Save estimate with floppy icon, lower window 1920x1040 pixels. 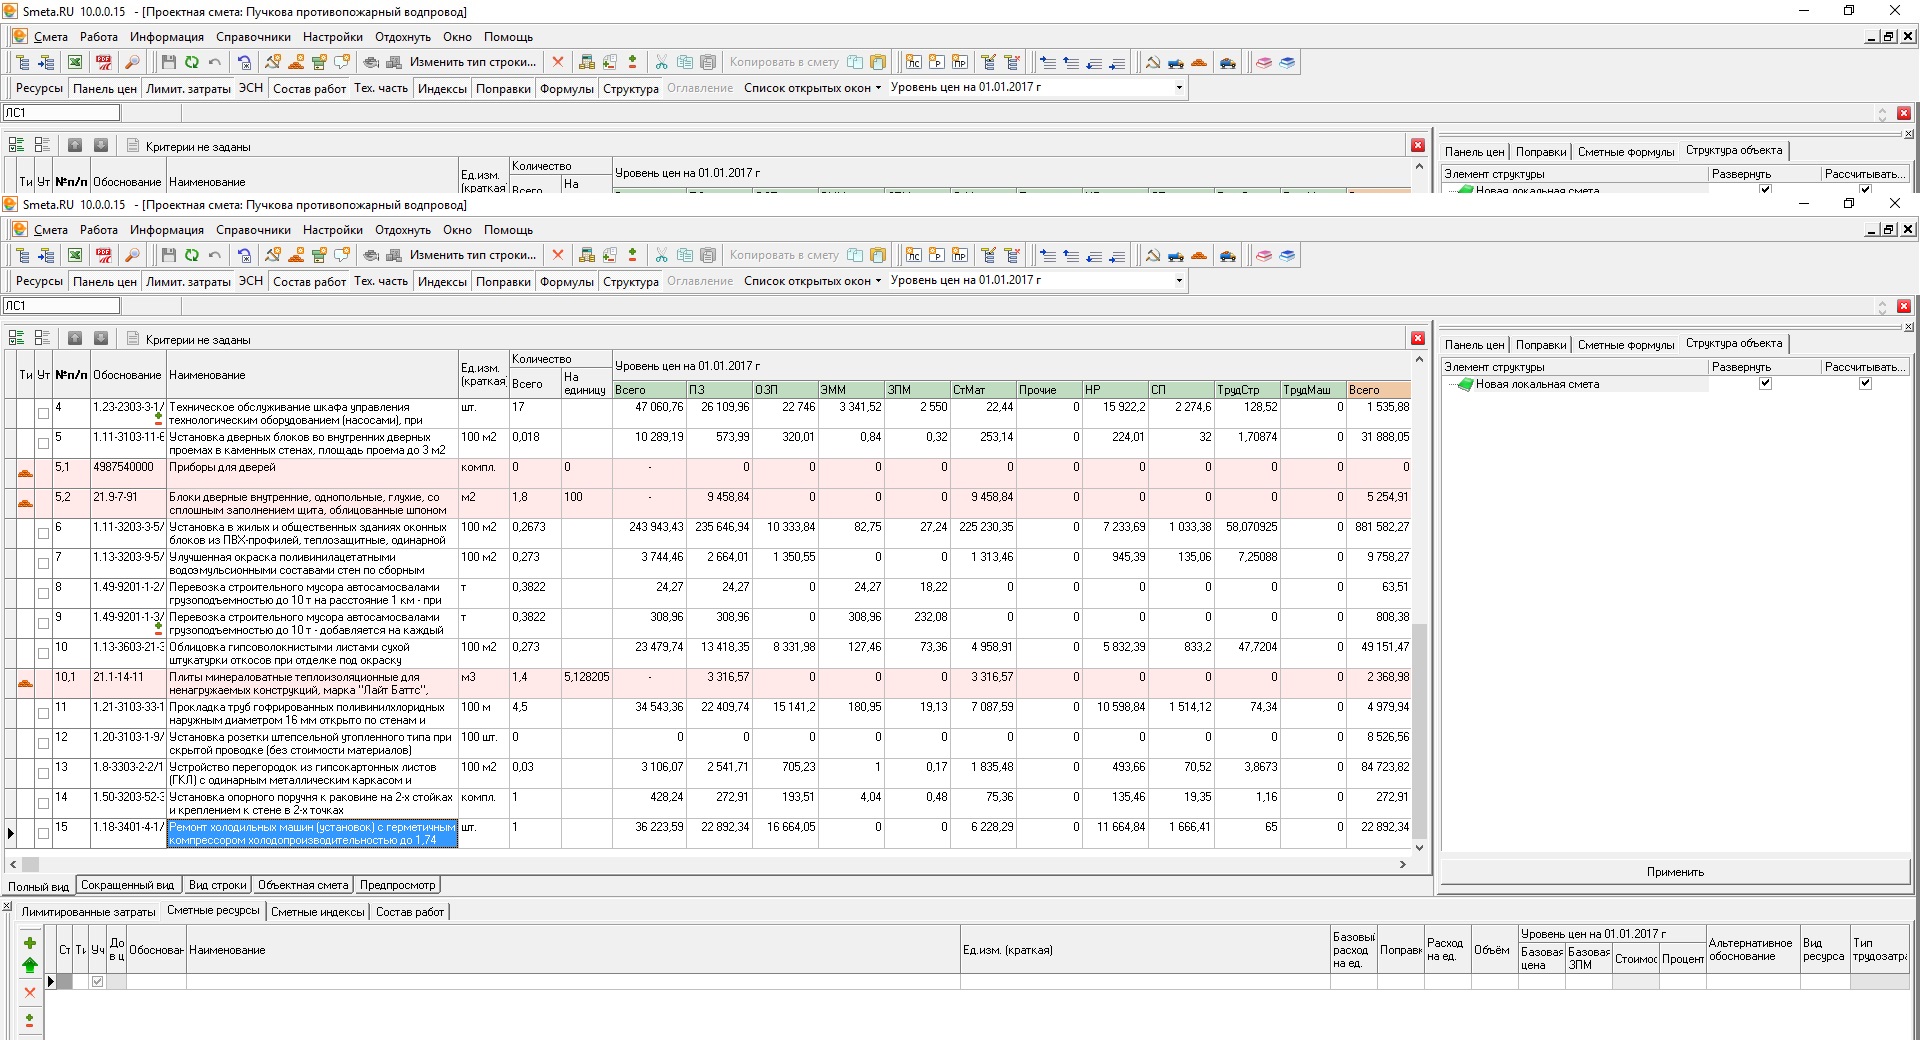[x=168, y=256]
